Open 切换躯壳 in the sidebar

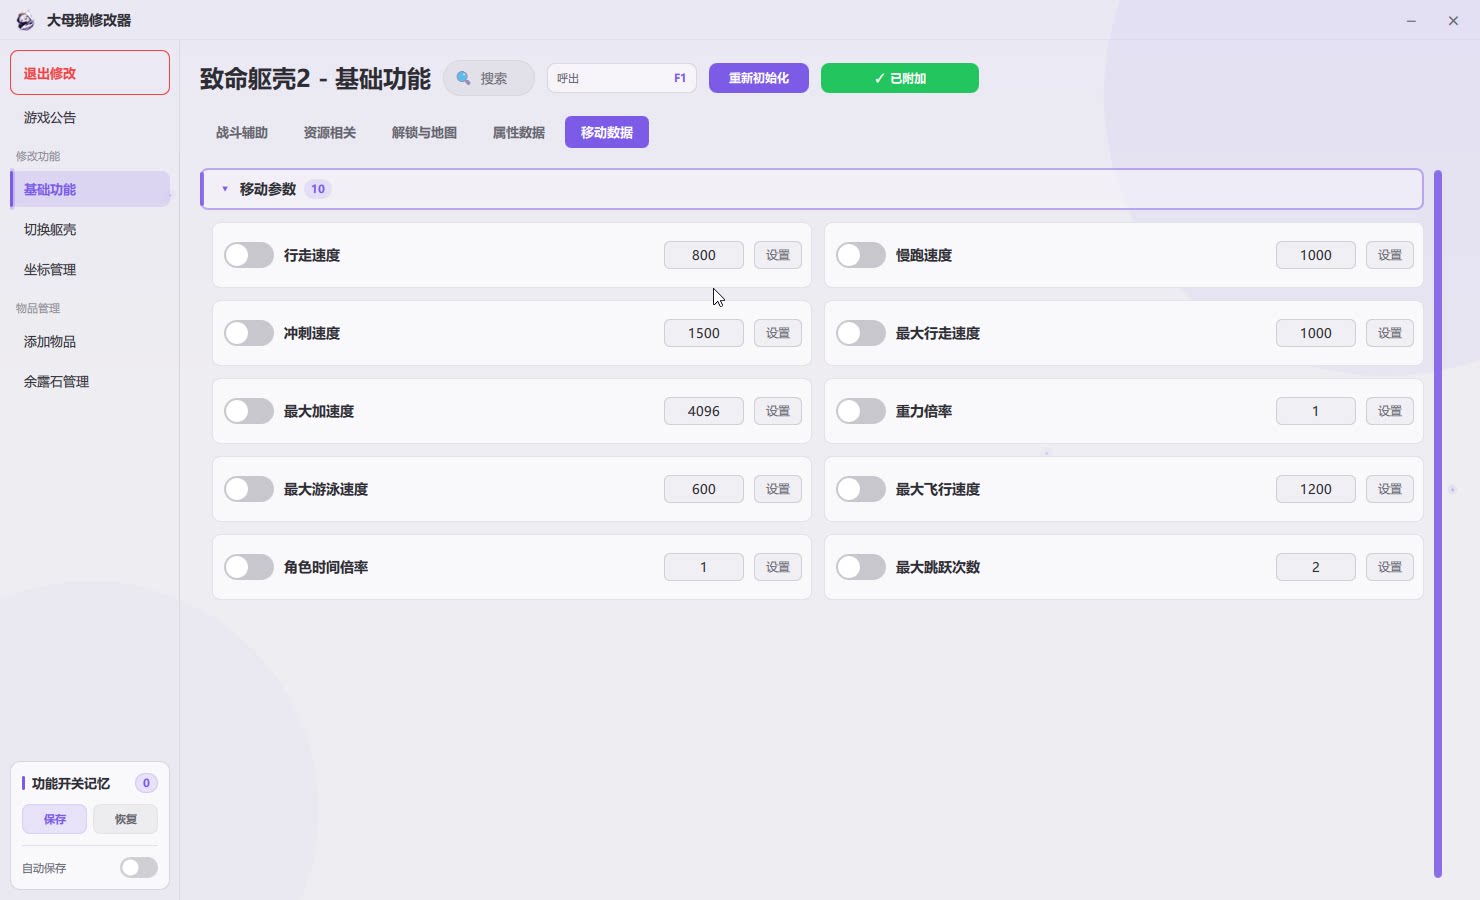(90, 229)
